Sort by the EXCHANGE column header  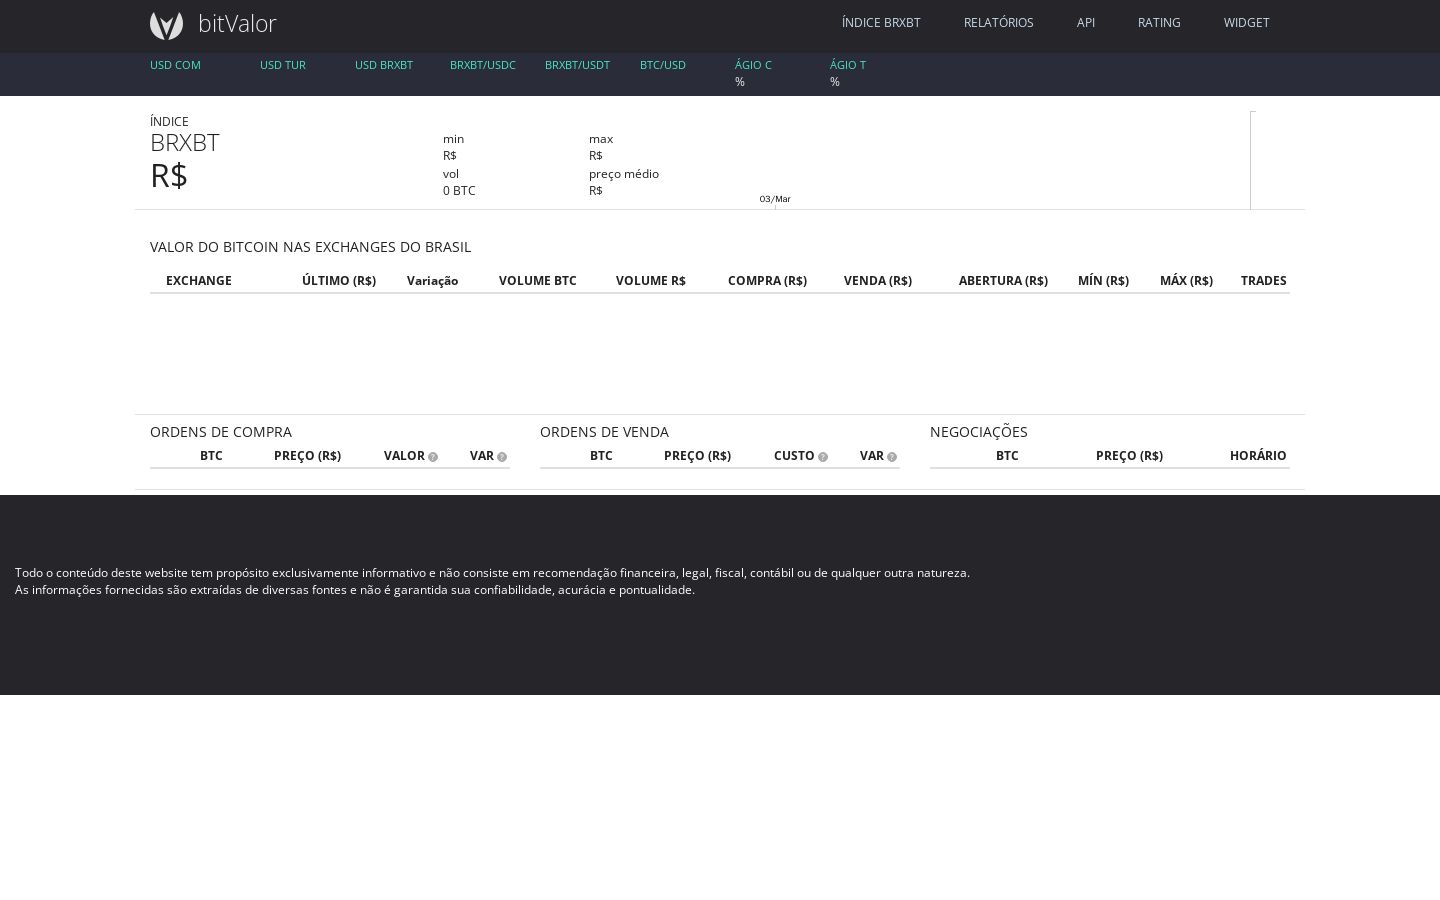pyautogui.click(x=199, y=281)
